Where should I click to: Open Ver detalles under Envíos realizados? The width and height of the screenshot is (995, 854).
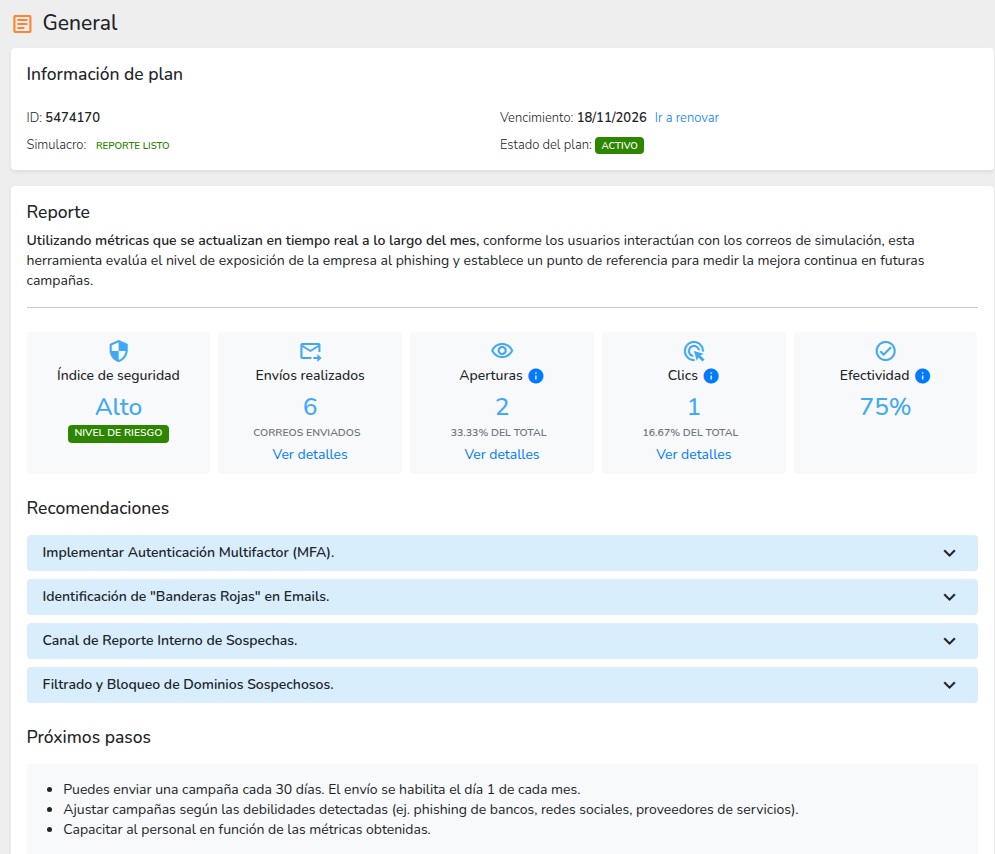click(310, 454)
